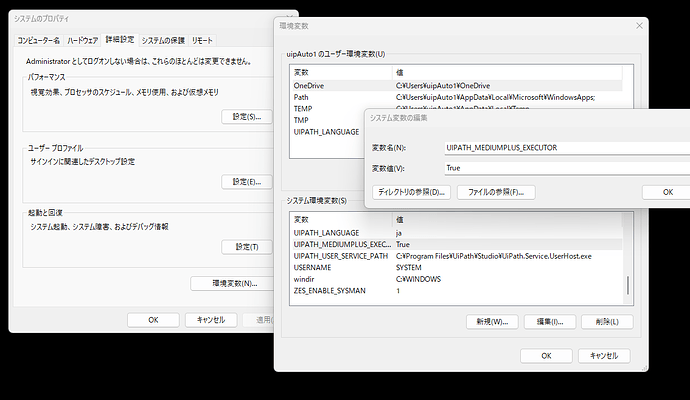
Task: Select the ZES_ENABLE_SYSMAN system variable row
Action: tap(456, 290)
